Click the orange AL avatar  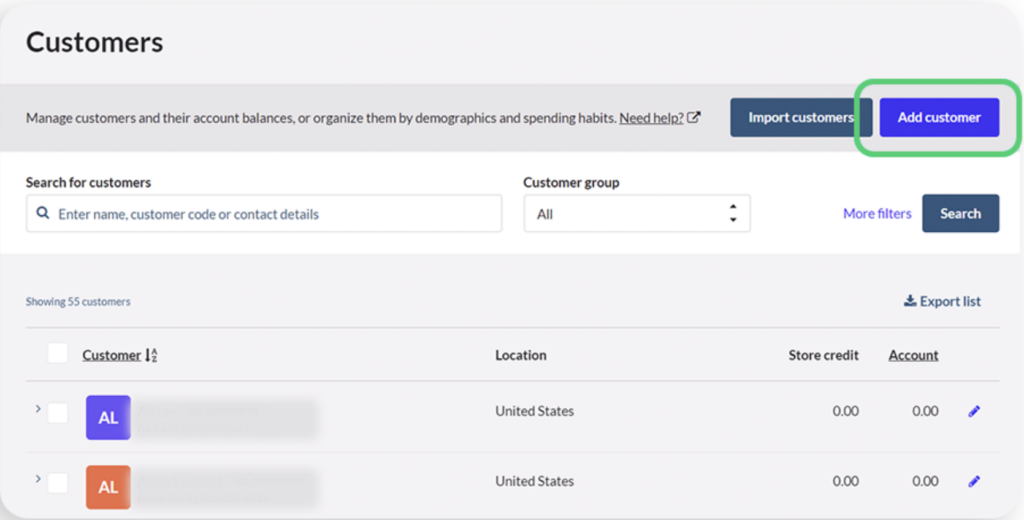(x=108, y=487)
